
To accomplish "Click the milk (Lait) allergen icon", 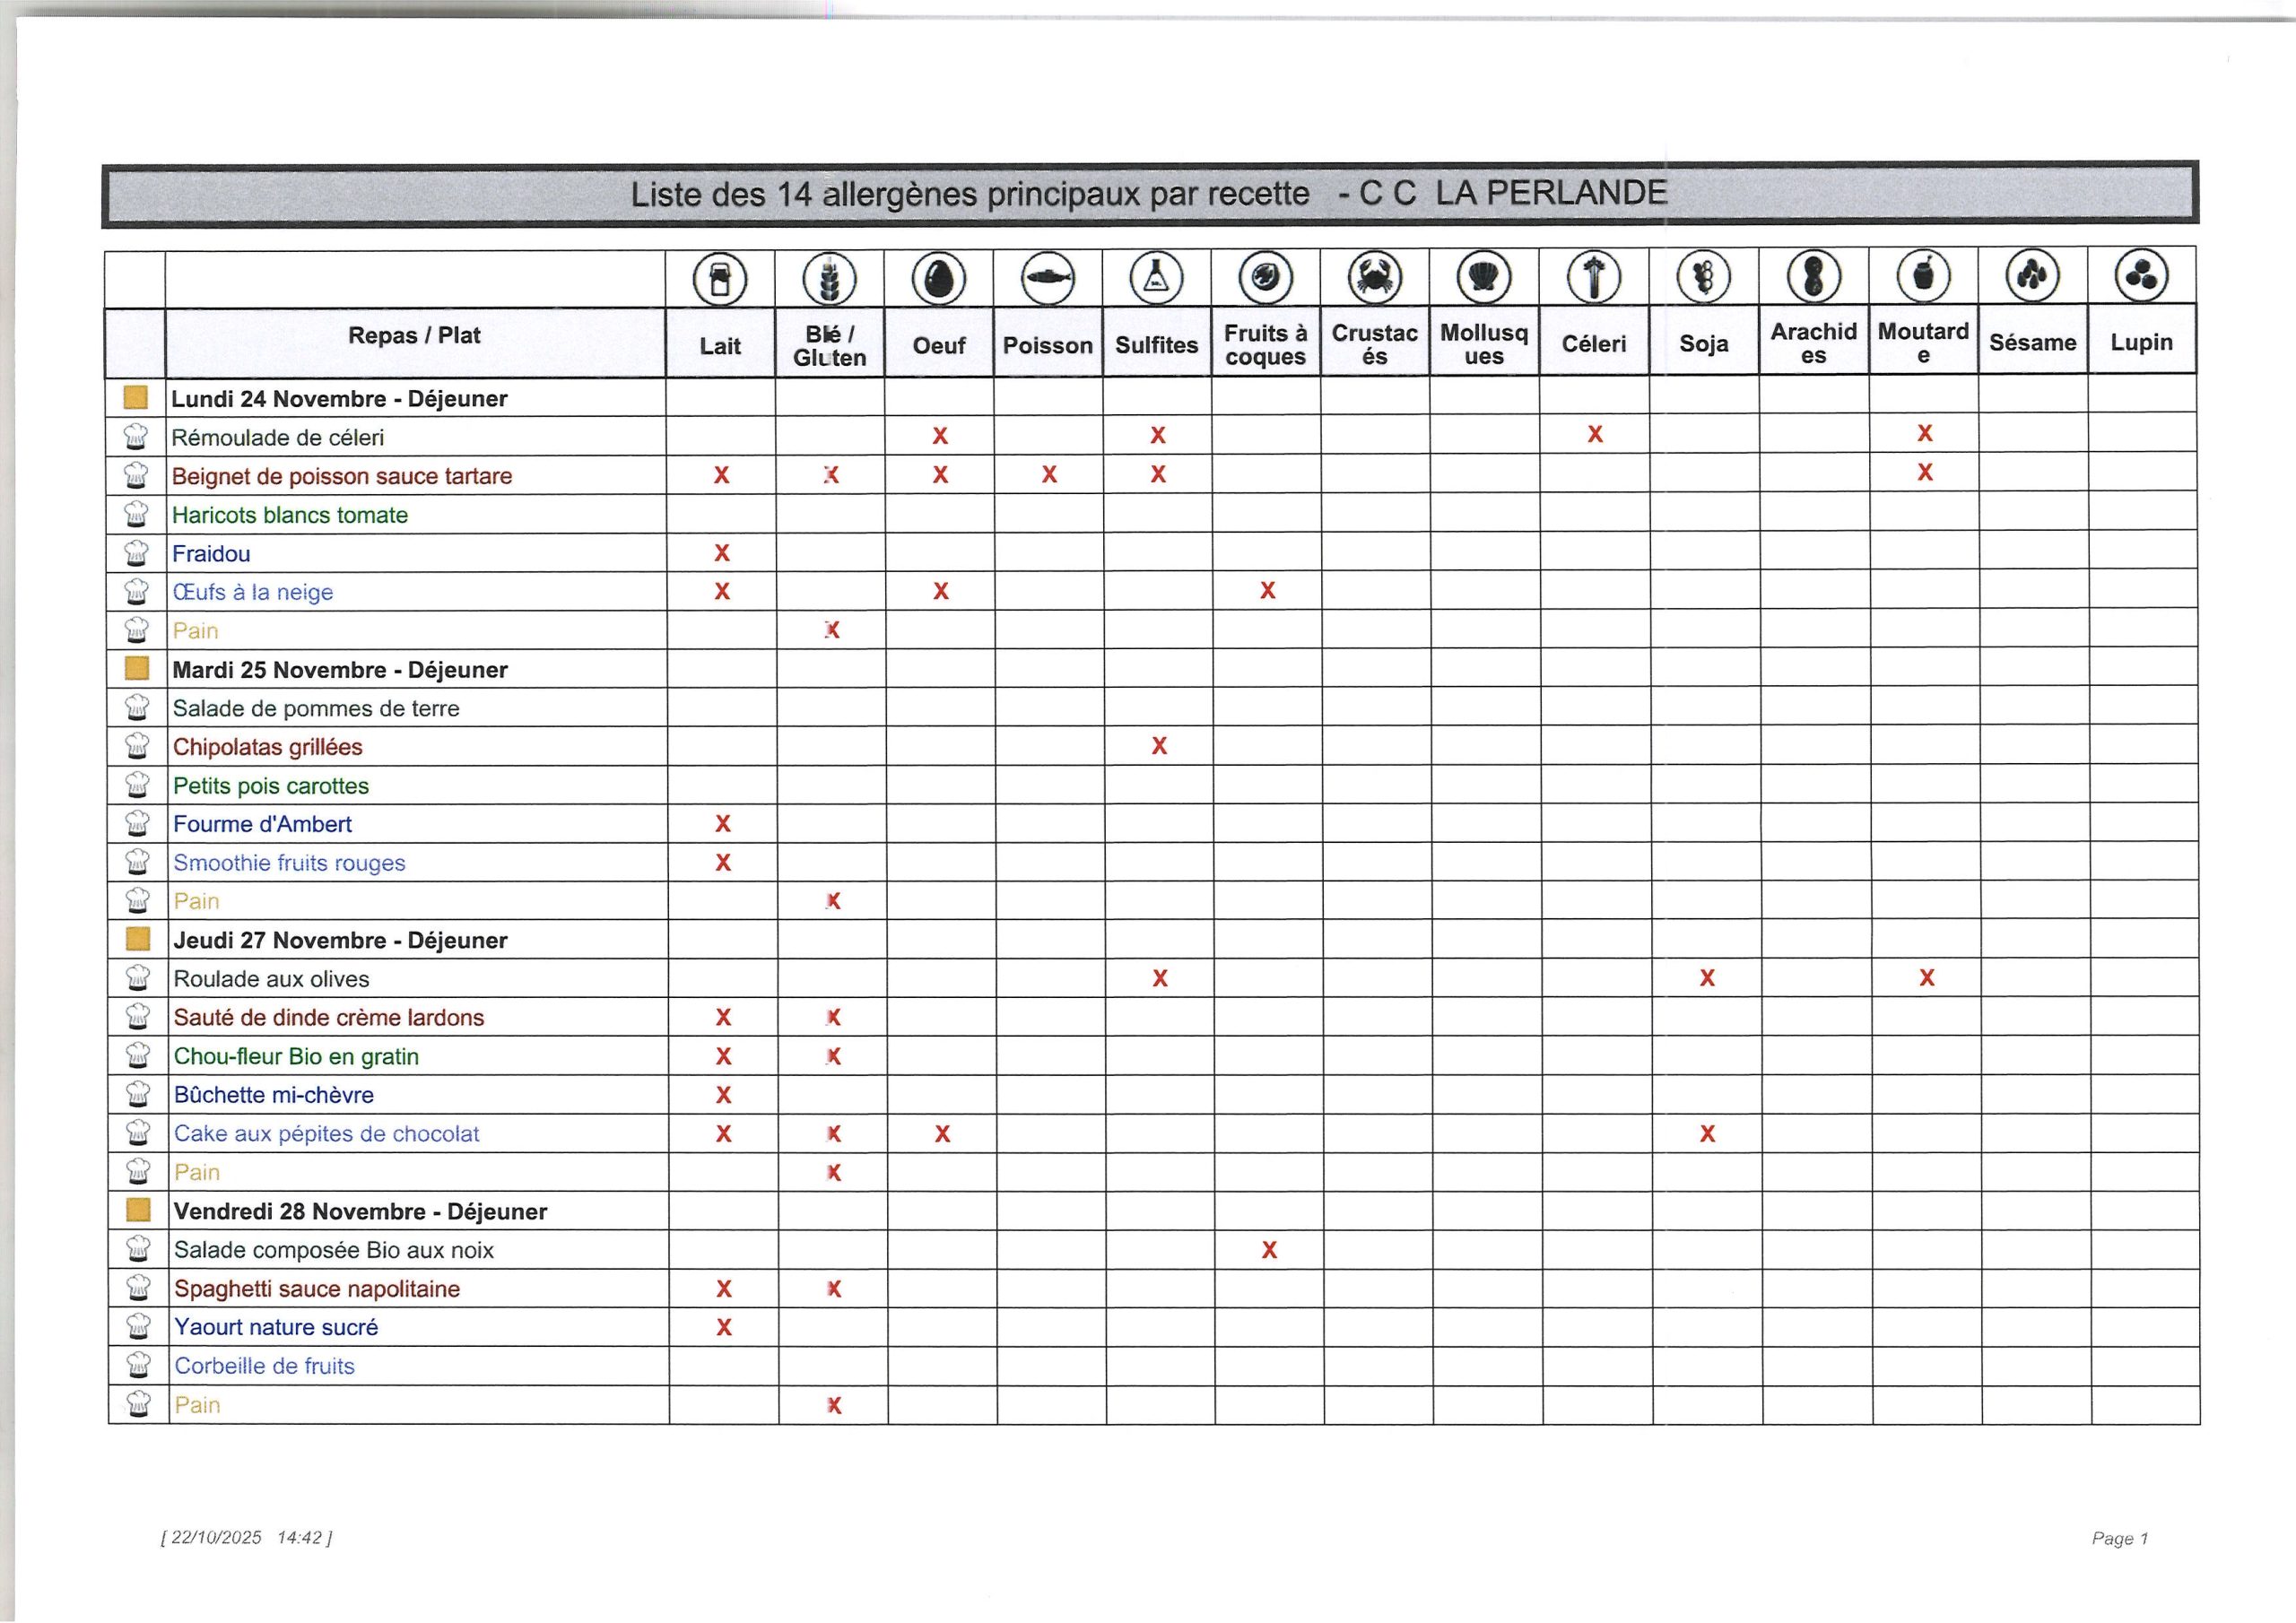I will pyautogui.click(x=720, y=279).
